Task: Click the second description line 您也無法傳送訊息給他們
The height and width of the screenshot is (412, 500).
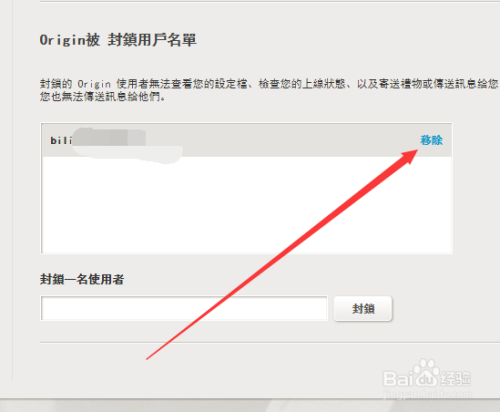Action: pos(102,96)
